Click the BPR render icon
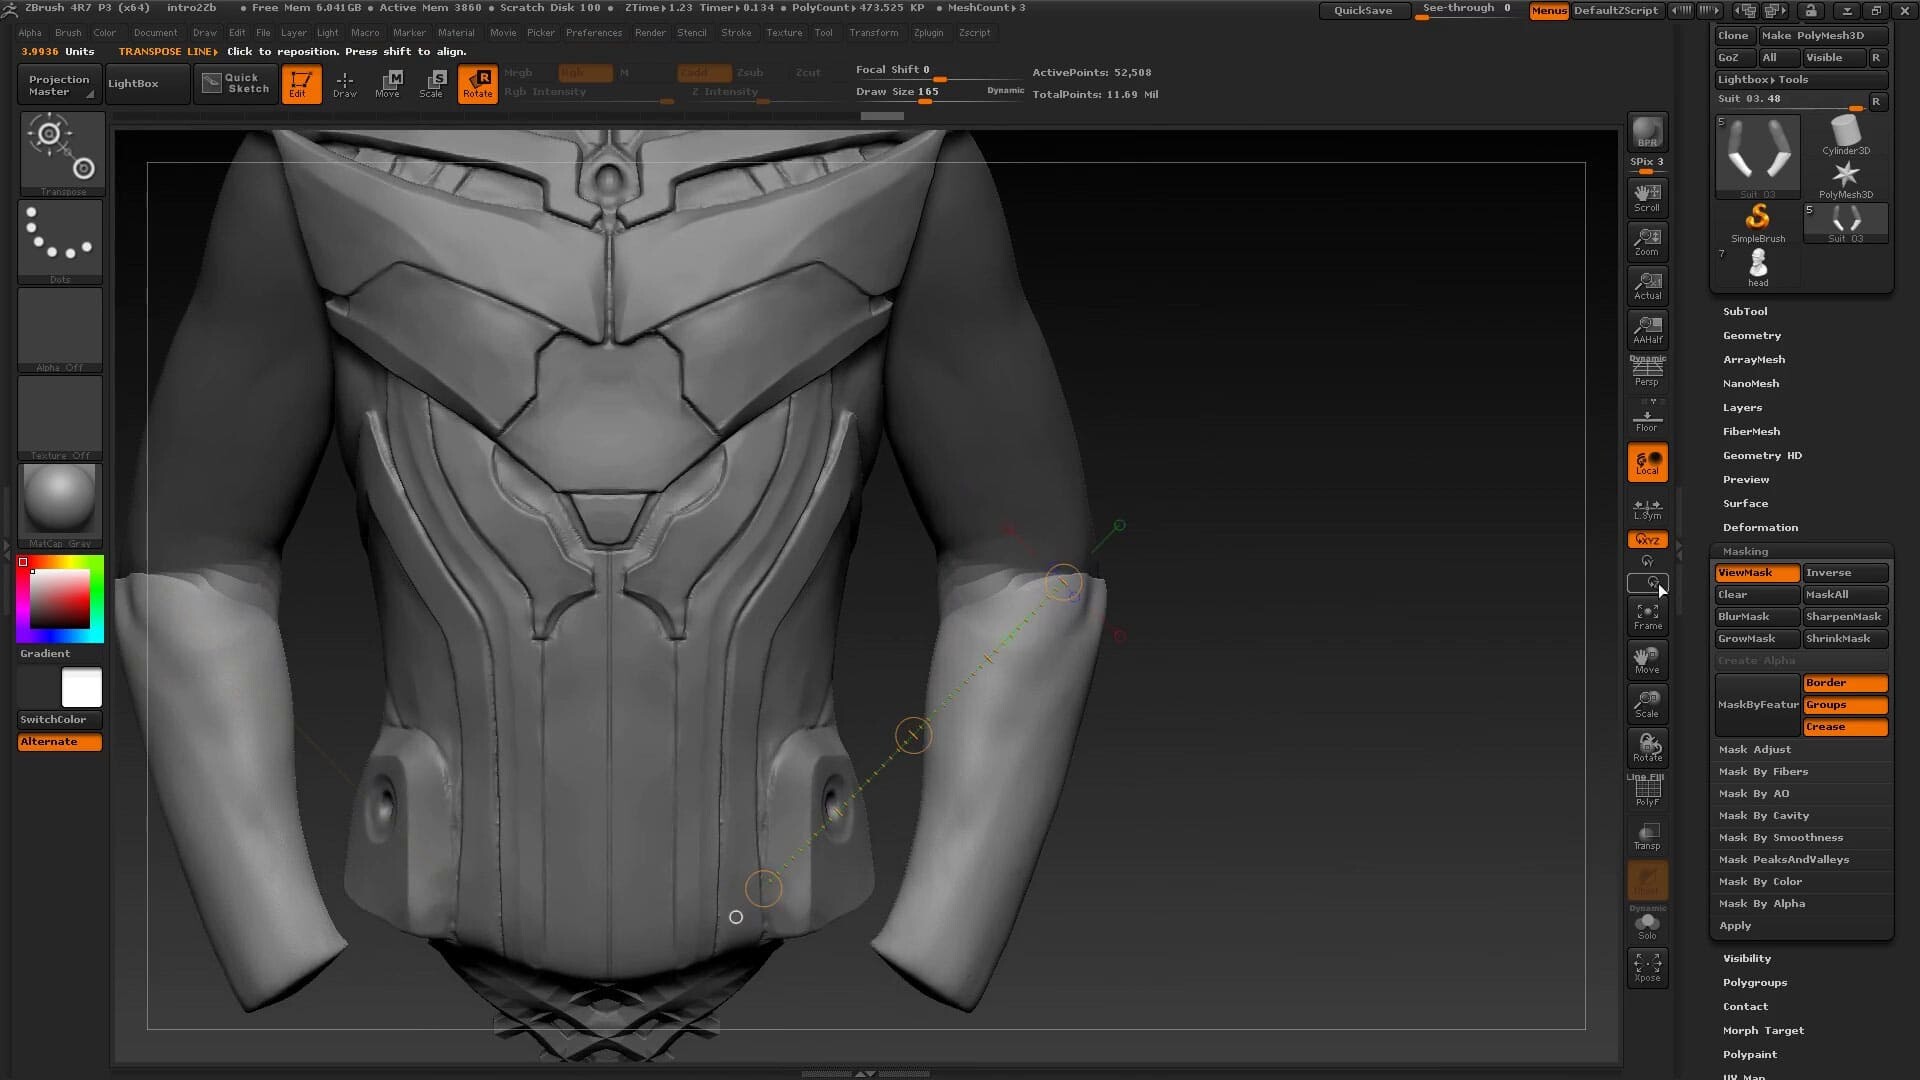1920x1080 pixels. (1647, 132)
